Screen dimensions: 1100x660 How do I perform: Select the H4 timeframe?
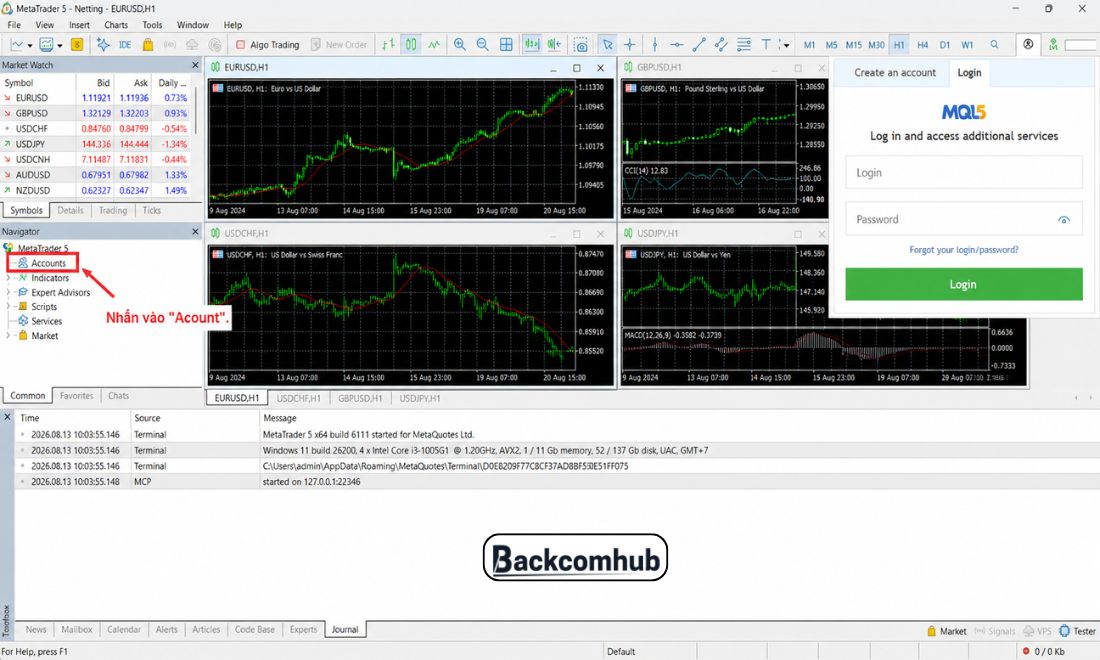[x=923, y=45]
